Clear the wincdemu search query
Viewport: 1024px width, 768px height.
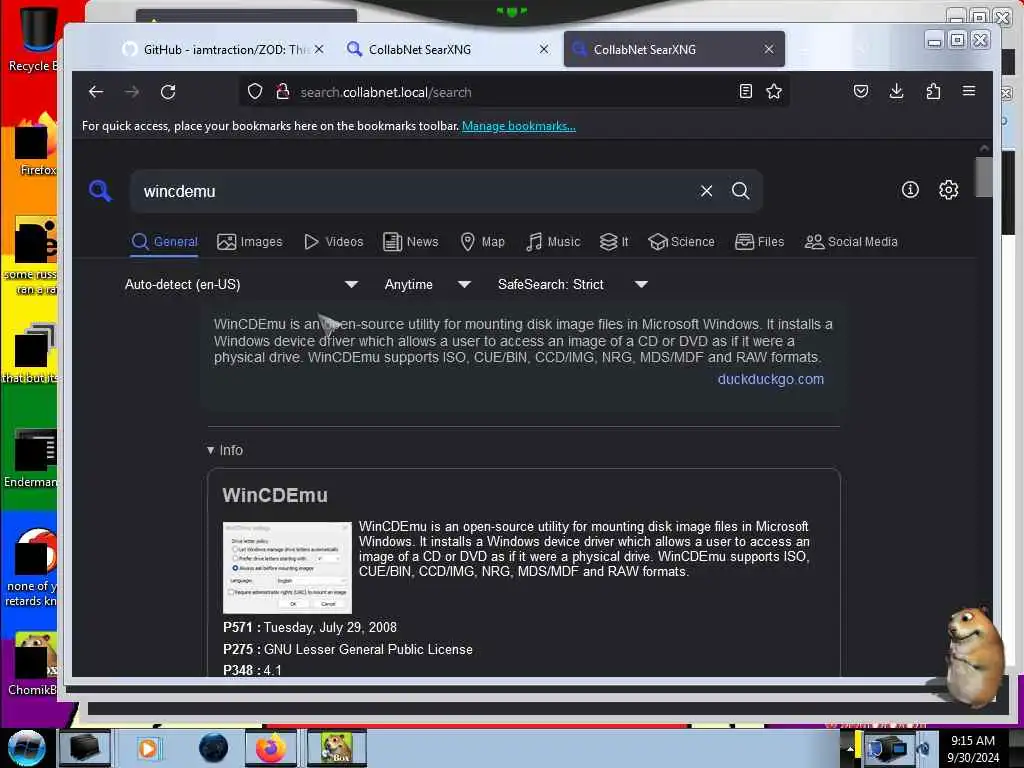click(x=706, y=191)
